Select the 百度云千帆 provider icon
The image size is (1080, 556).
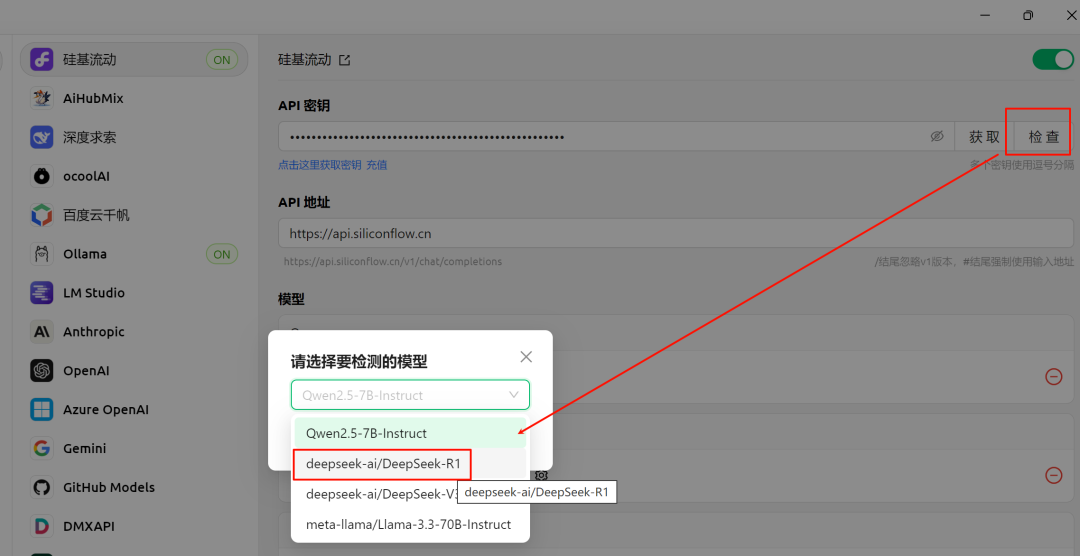click(41, 215)
